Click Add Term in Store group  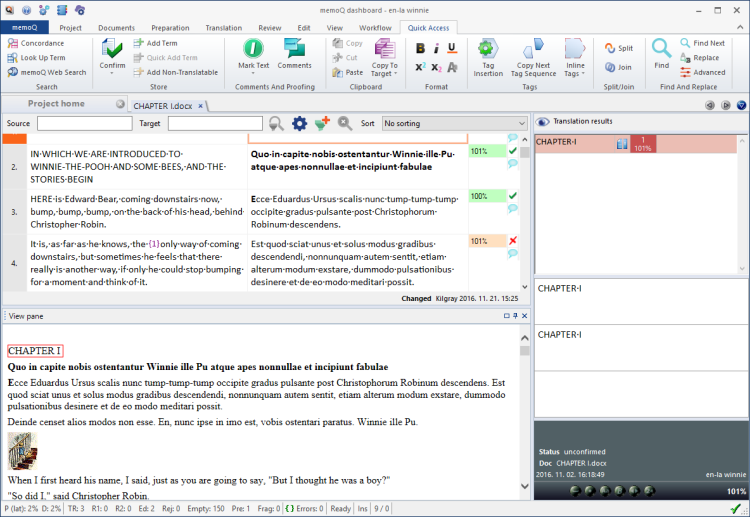click(x=155, y=43)
